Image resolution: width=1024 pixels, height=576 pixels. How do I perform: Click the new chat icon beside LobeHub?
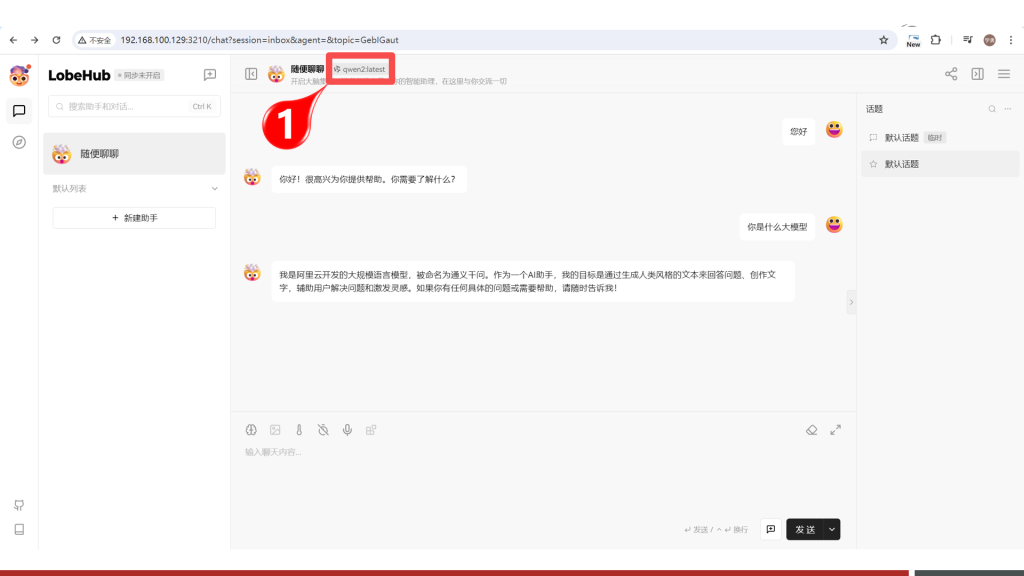(x=209, y=75)
